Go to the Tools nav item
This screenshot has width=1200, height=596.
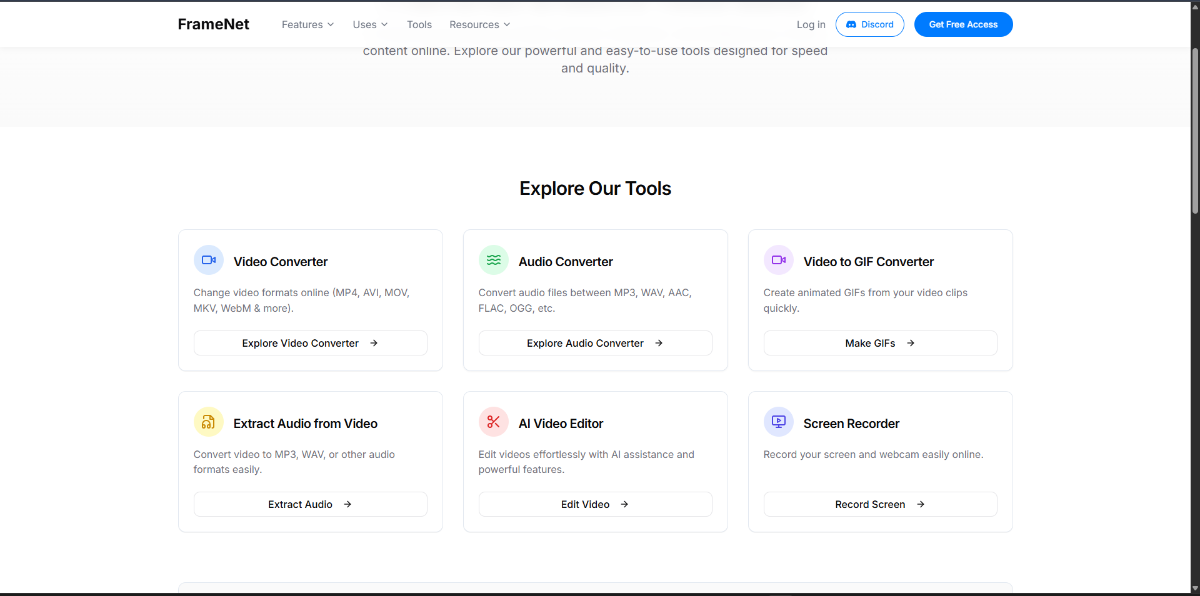[419, 24]
